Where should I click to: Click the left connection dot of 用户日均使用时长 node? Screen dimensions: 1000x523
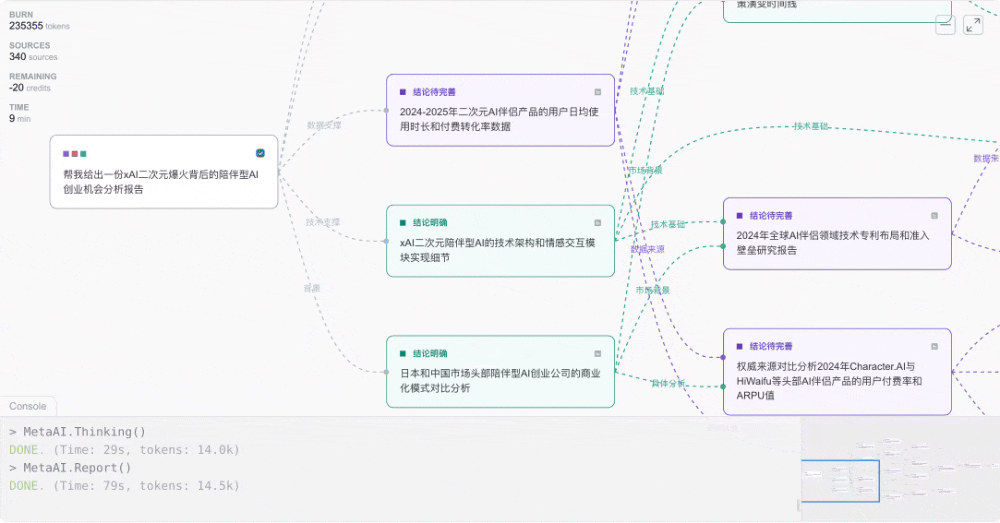coord(386,110)
